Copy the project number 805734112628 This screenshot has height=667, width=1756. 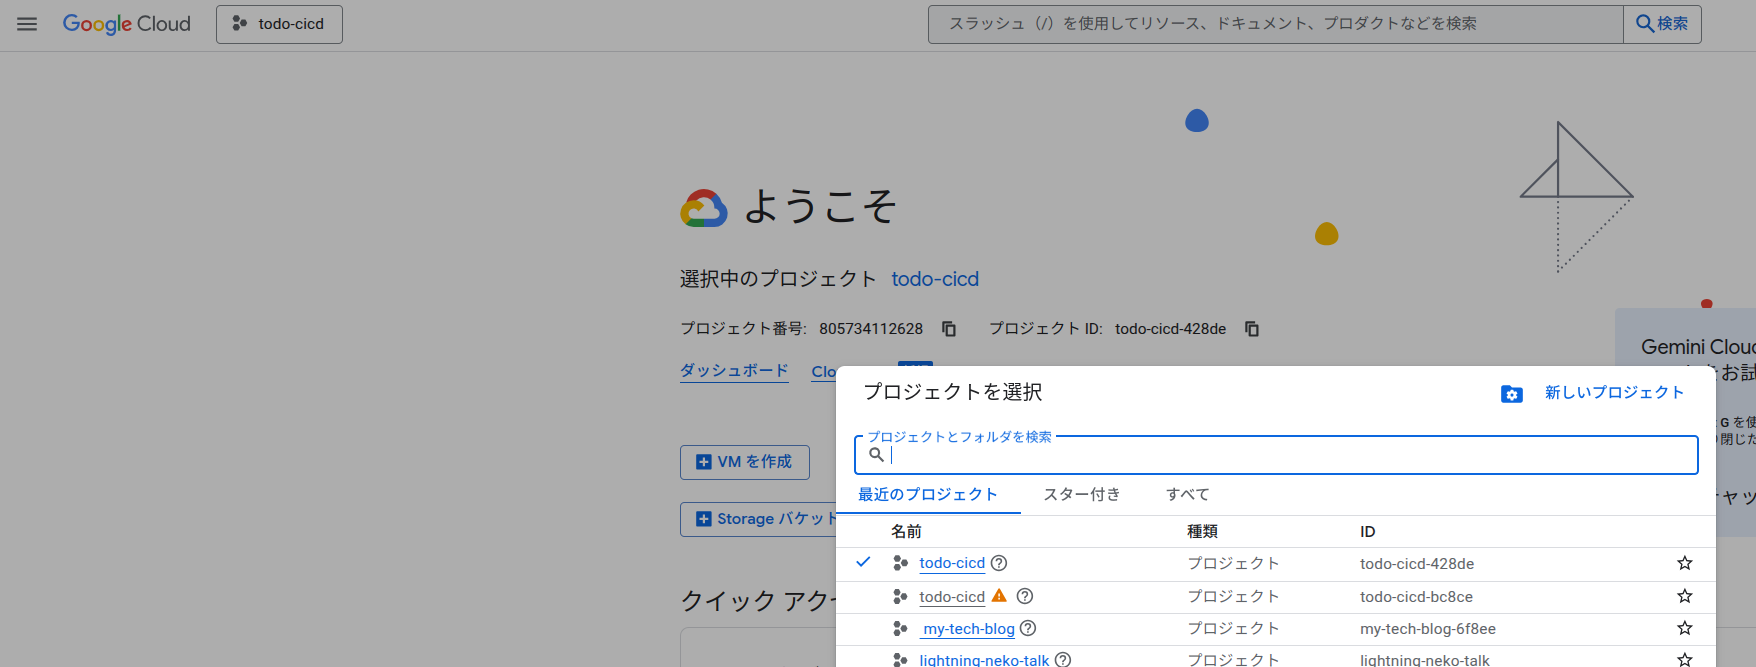point(949,329)
